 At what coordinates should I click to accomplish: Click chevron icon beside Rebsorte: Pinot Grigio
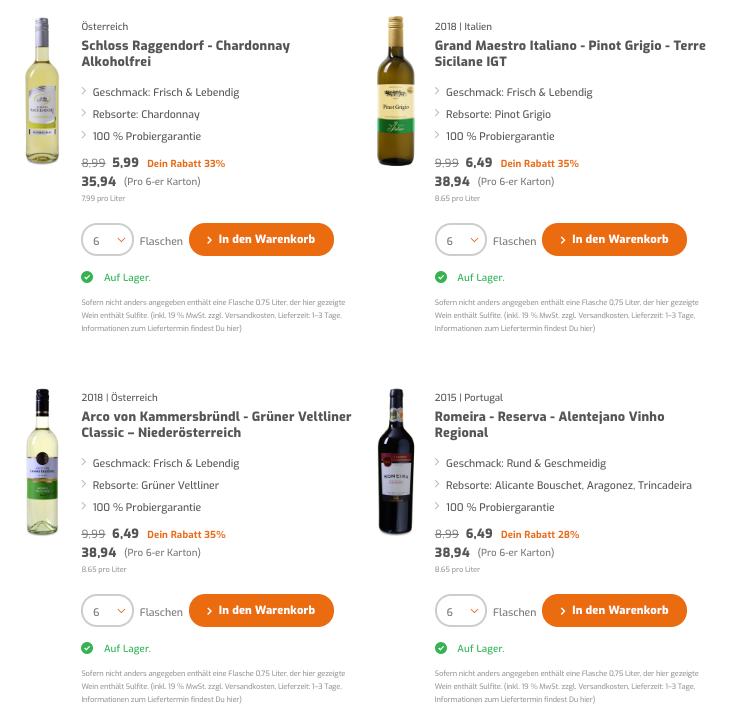438,114
